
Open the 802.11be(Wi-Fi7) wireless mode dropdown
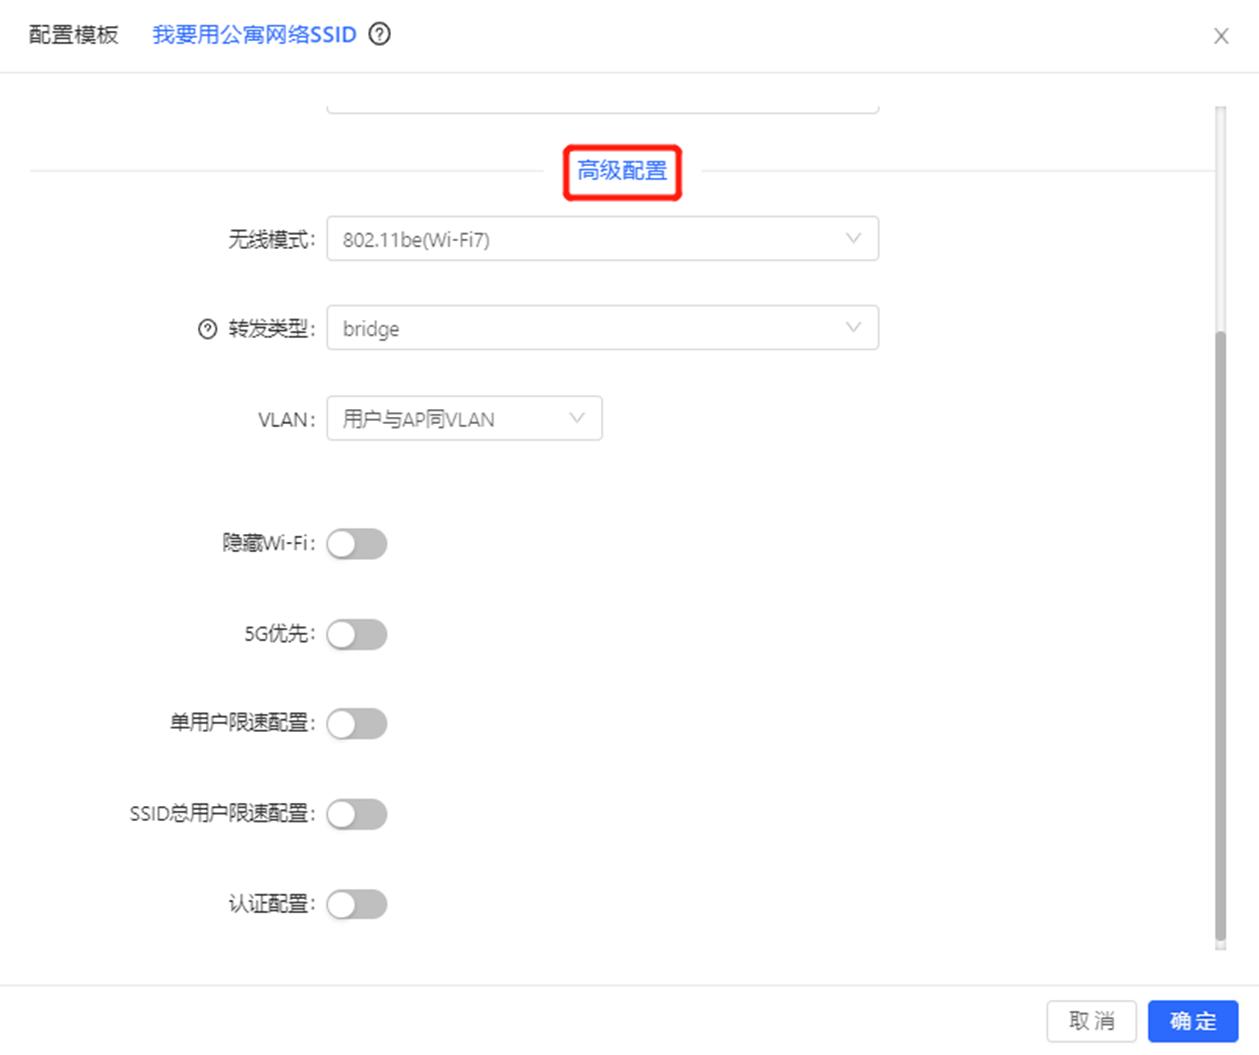(600, 238)
